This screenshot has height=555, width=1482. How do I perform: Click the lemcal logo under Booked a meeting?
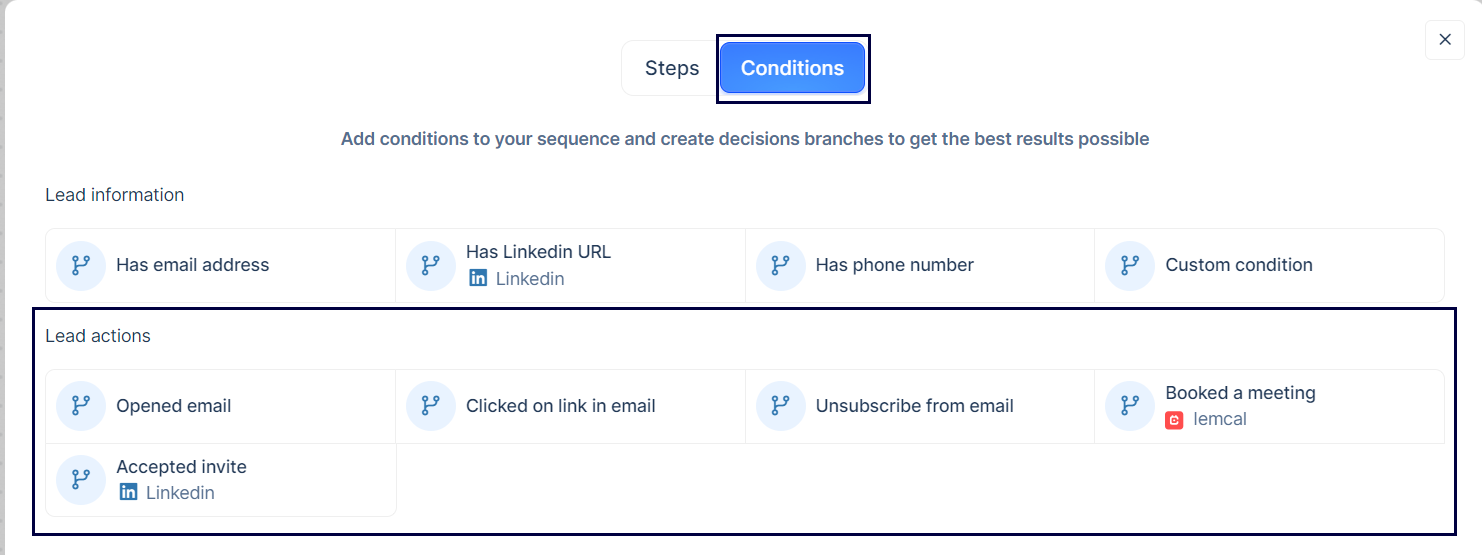[x=1175, y=420]
